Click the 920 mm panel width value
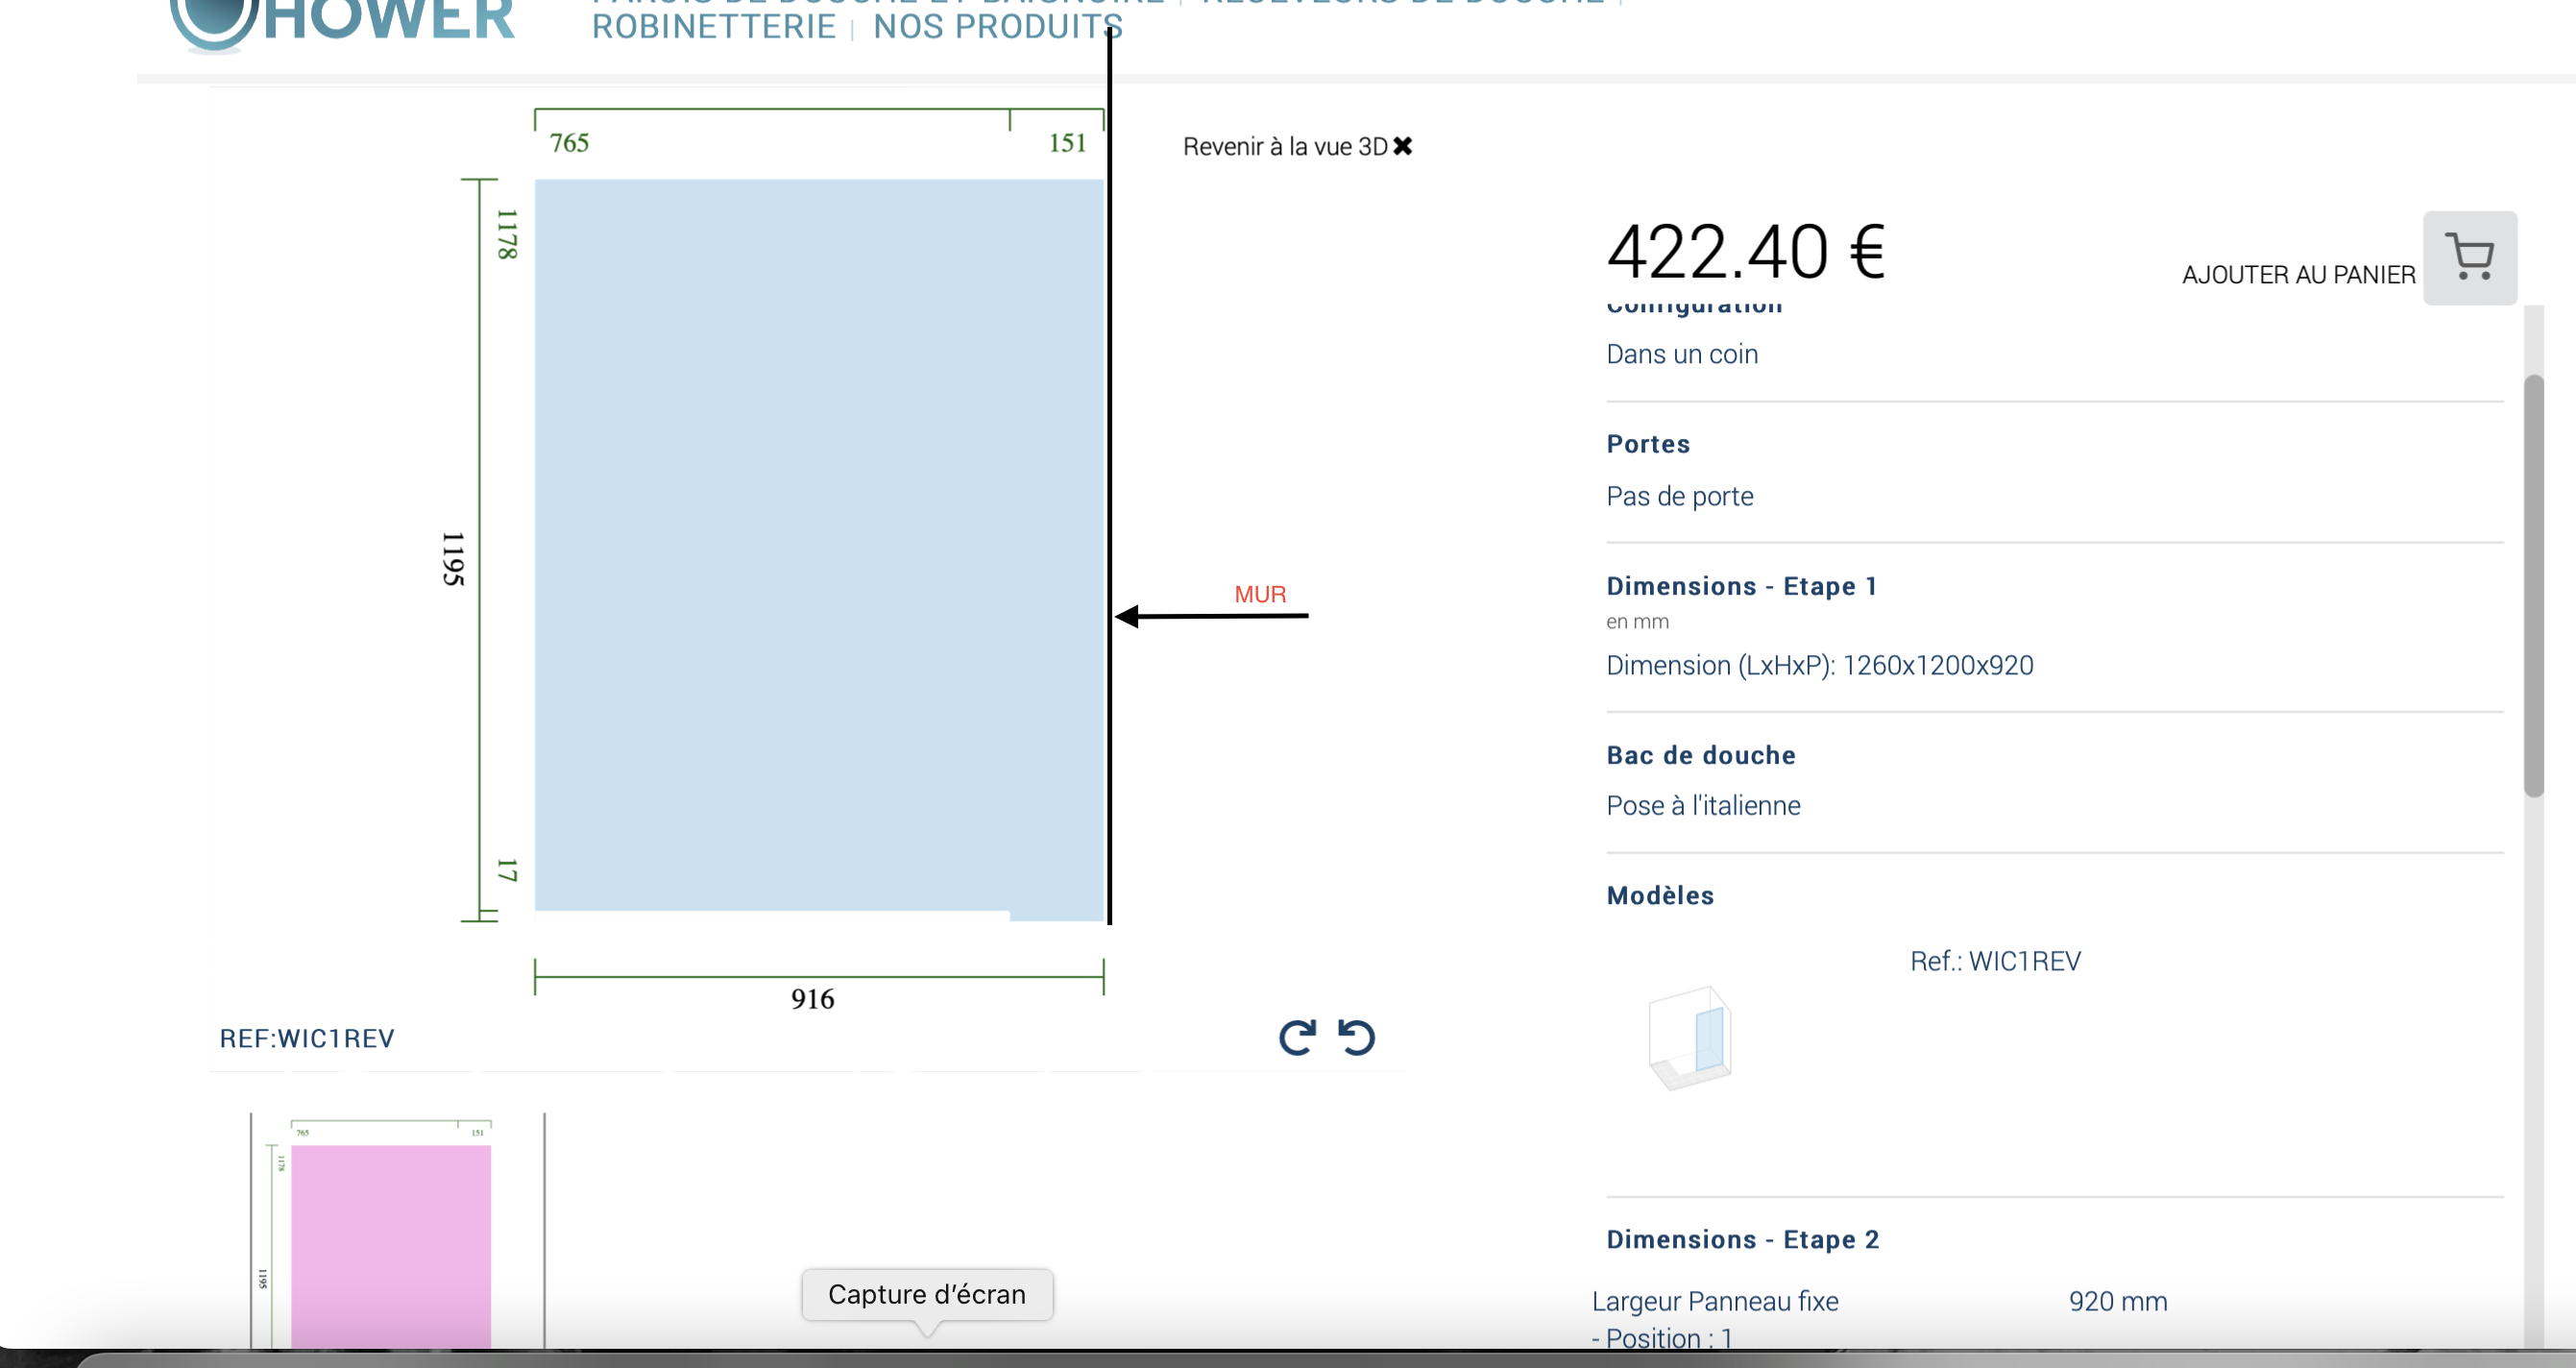The height and width of the screenshot is (1368, 2576). tap(2117, 1301)
